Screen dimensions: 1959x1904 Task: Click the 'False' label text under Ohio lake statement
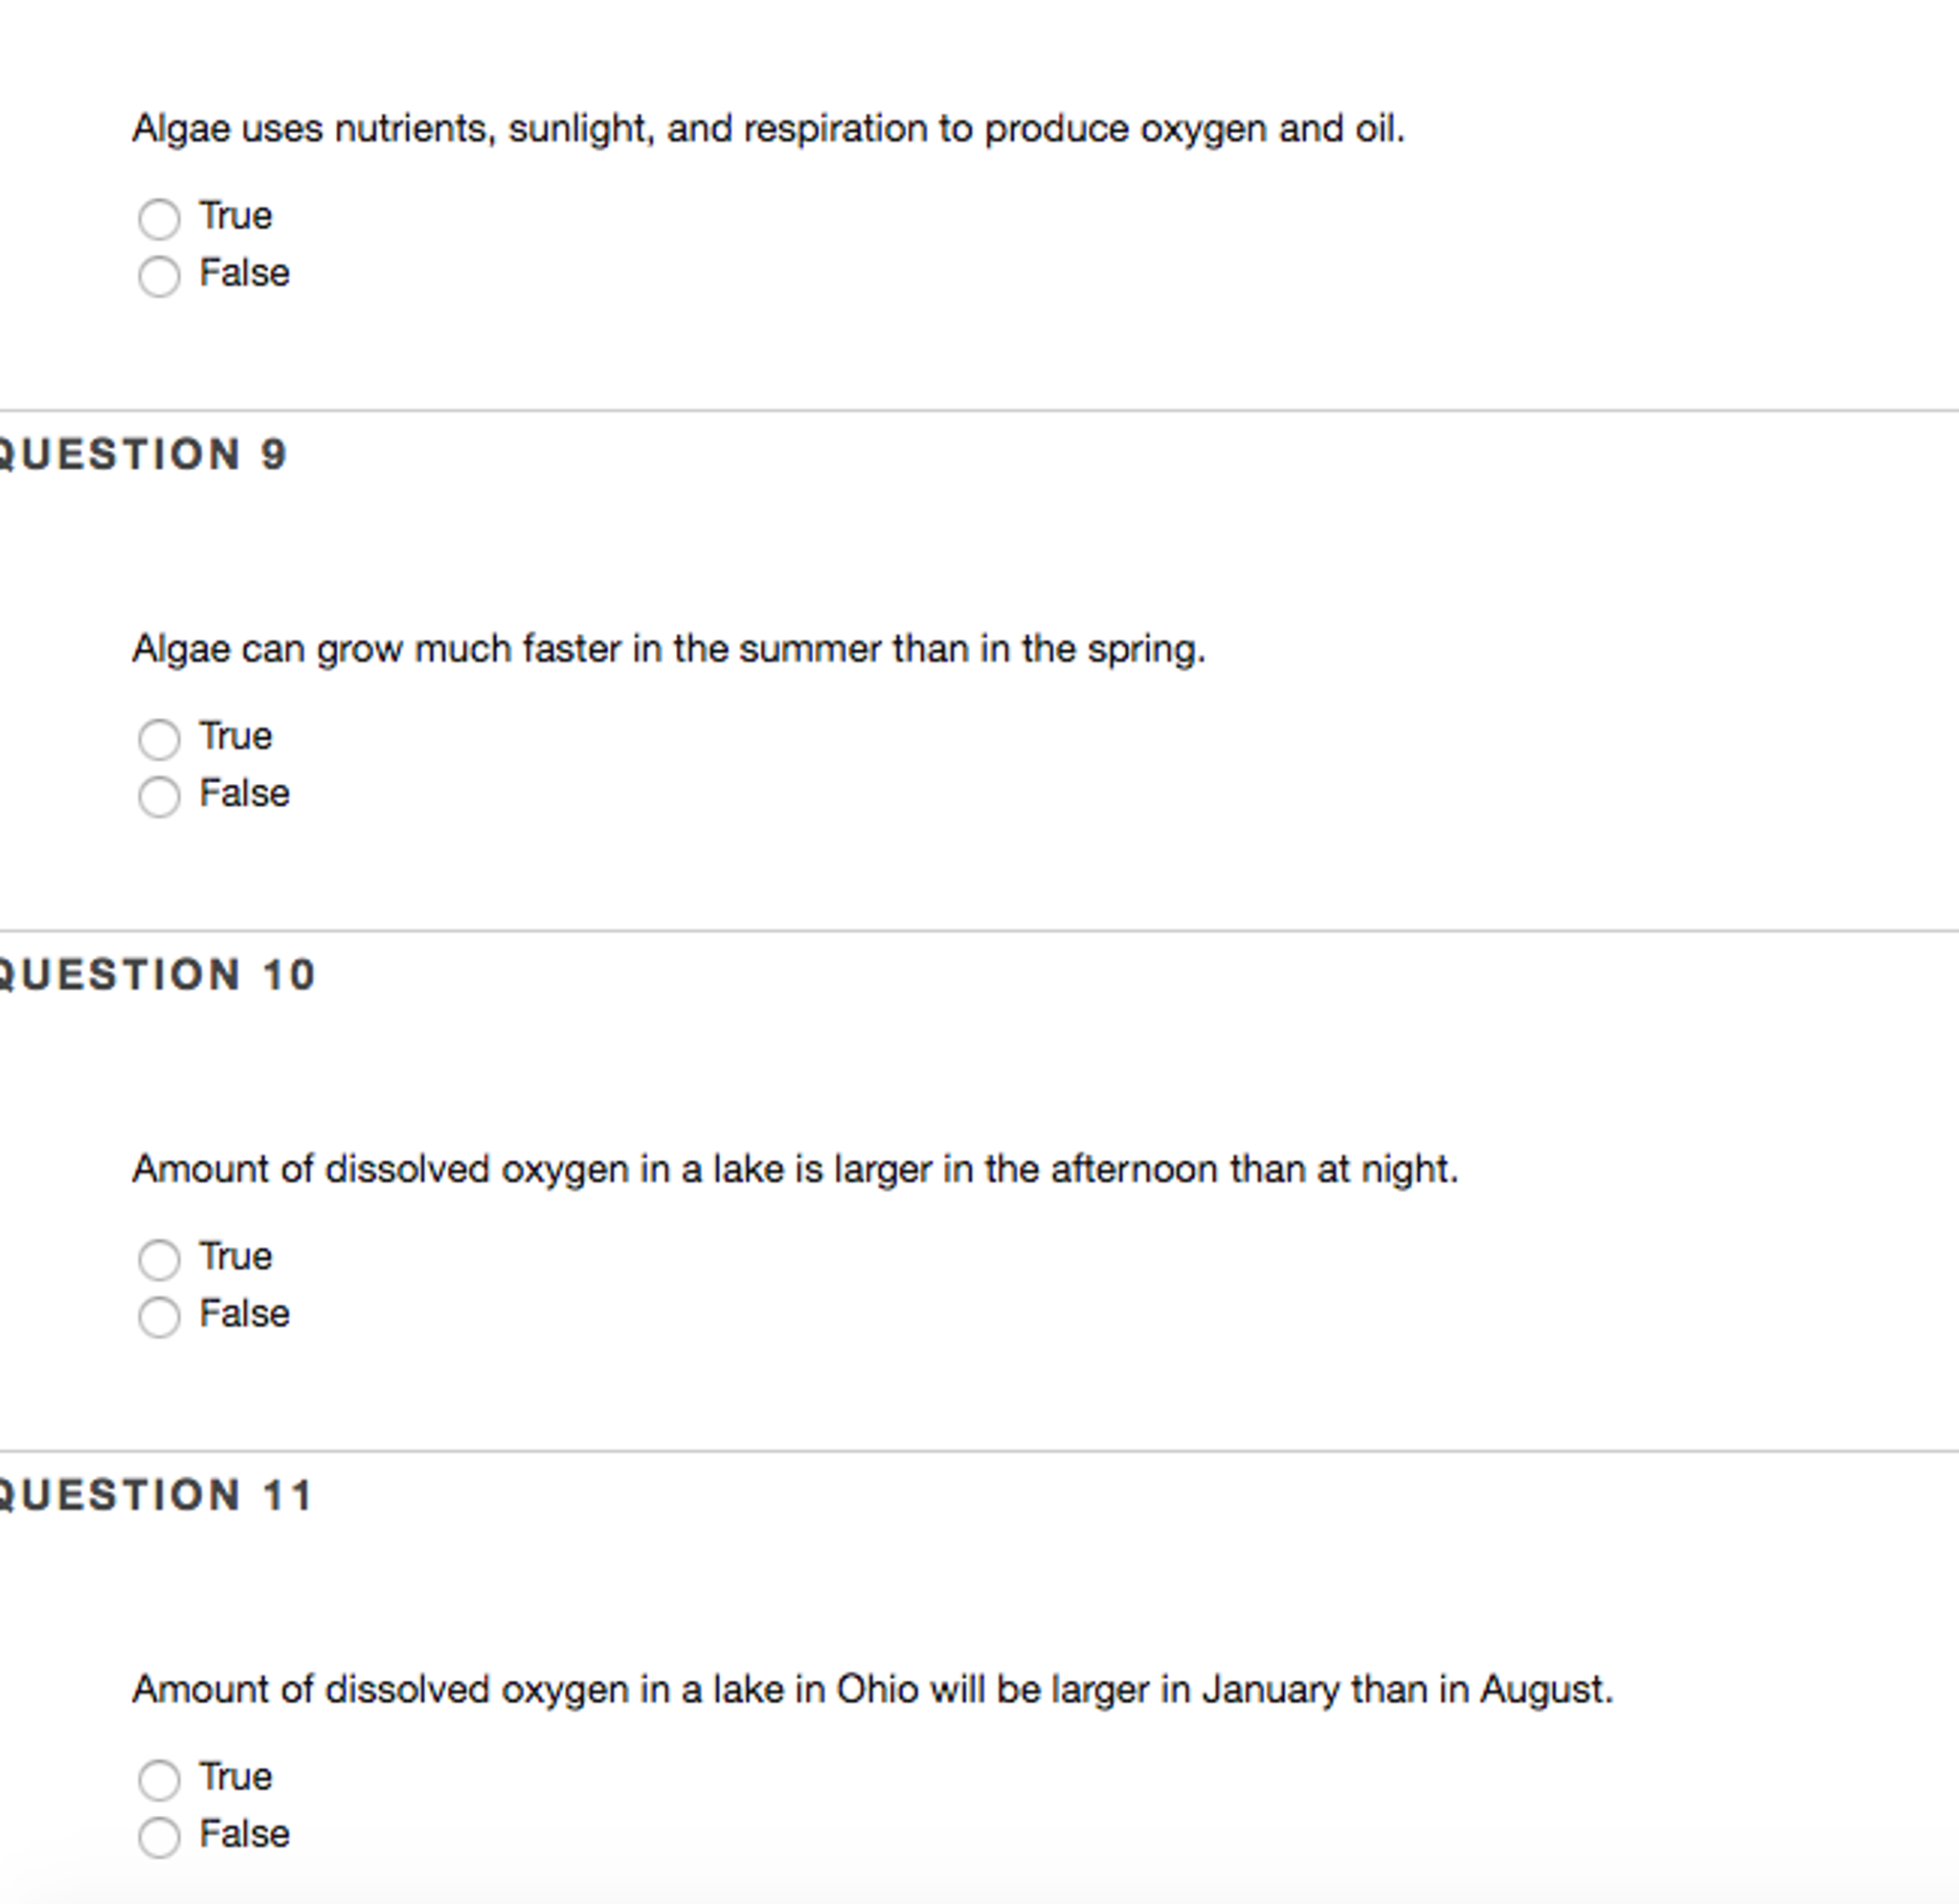244,1834
